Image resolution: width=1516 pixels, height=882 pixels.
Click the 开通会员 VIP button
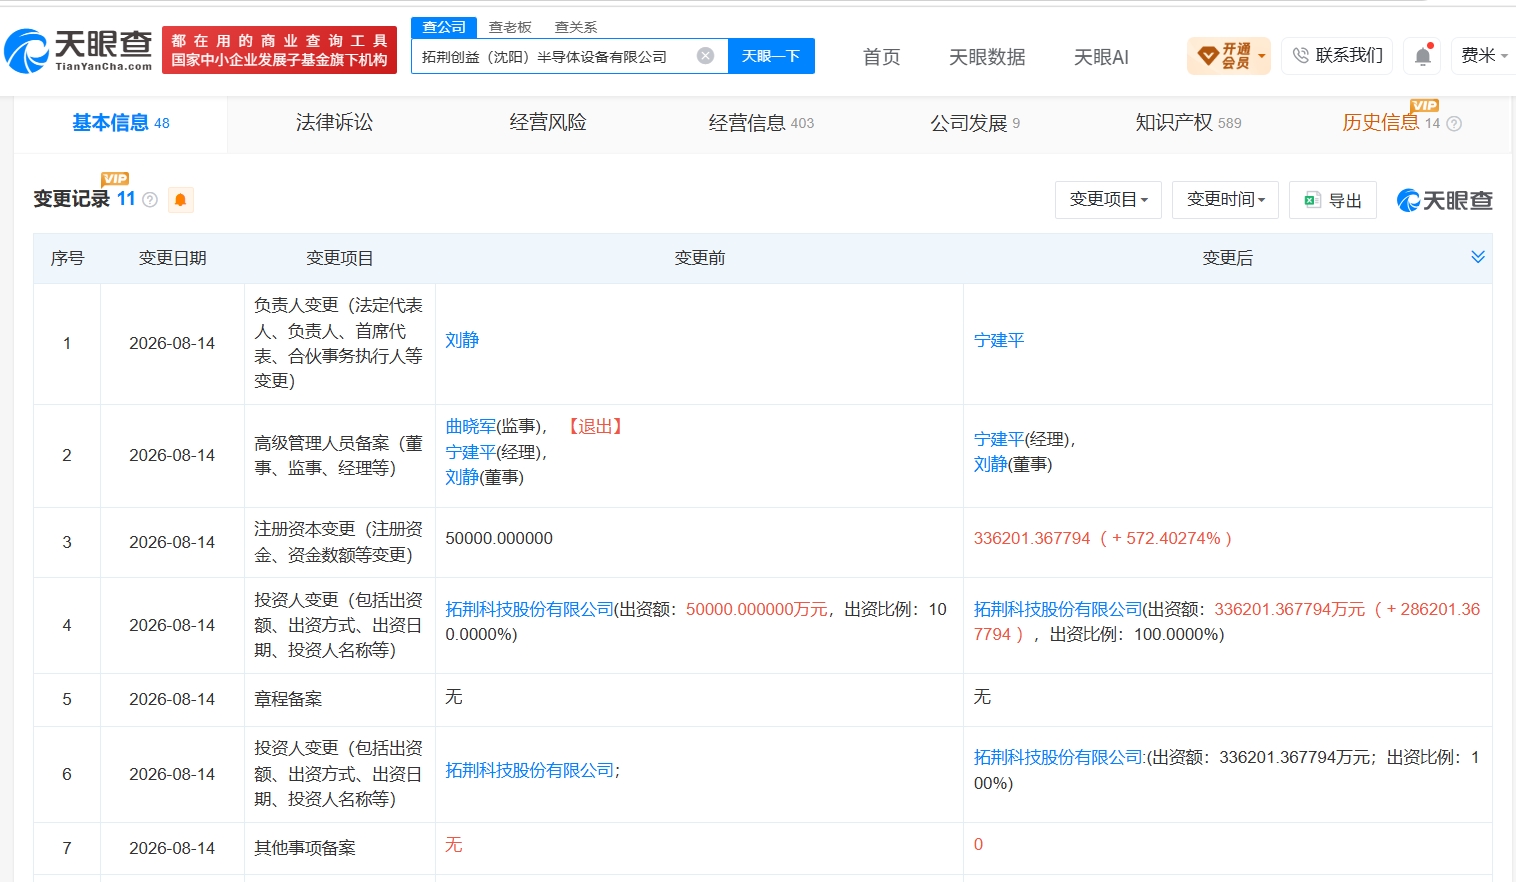[1229, 56]
